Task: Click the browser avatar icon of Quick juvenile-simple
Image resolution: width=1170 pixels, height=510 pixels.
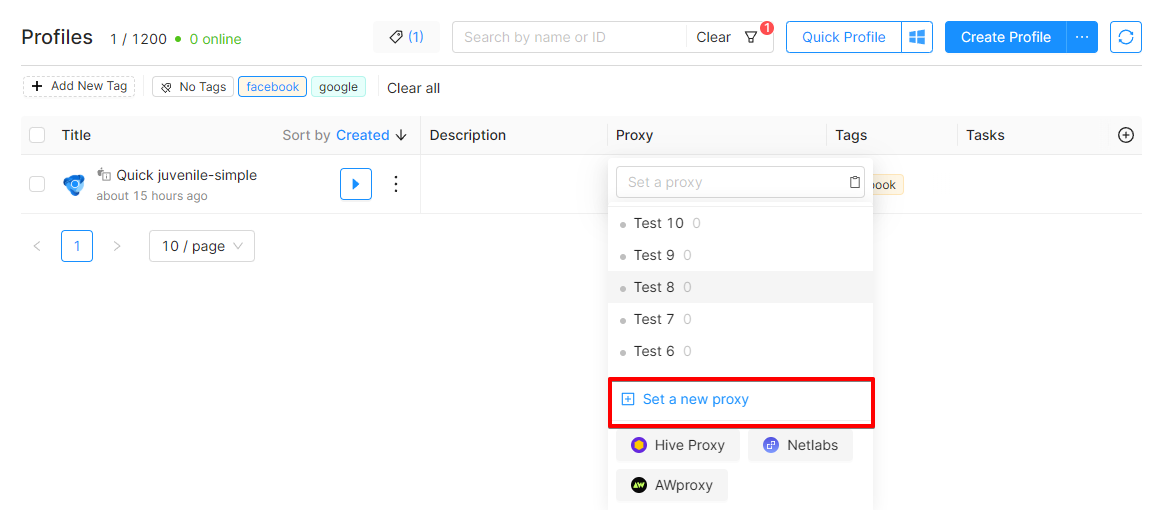Action: click(x=74, y=184)
